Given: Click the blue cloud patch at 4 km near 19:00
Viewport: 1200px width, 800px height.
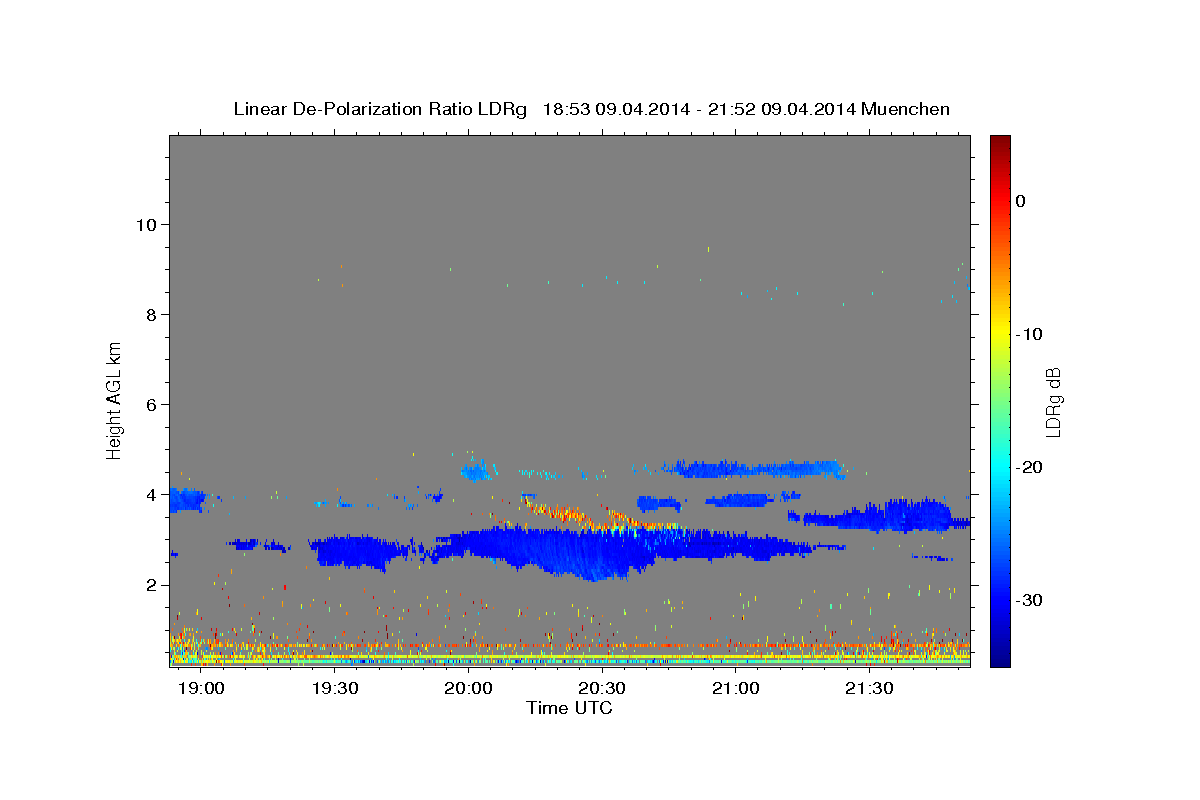Looking at the screenshot, I should click(x=186, y=500).
